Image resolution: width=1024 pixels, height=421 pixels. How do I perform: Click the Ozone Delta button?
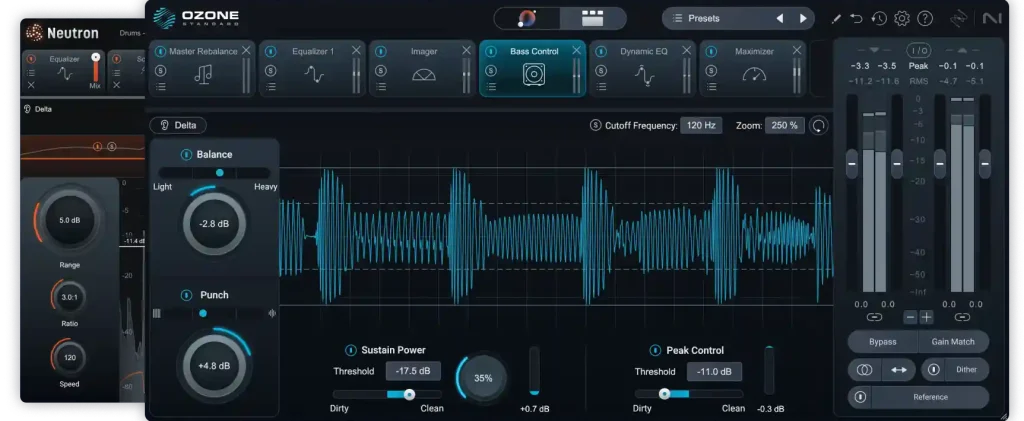178,125
